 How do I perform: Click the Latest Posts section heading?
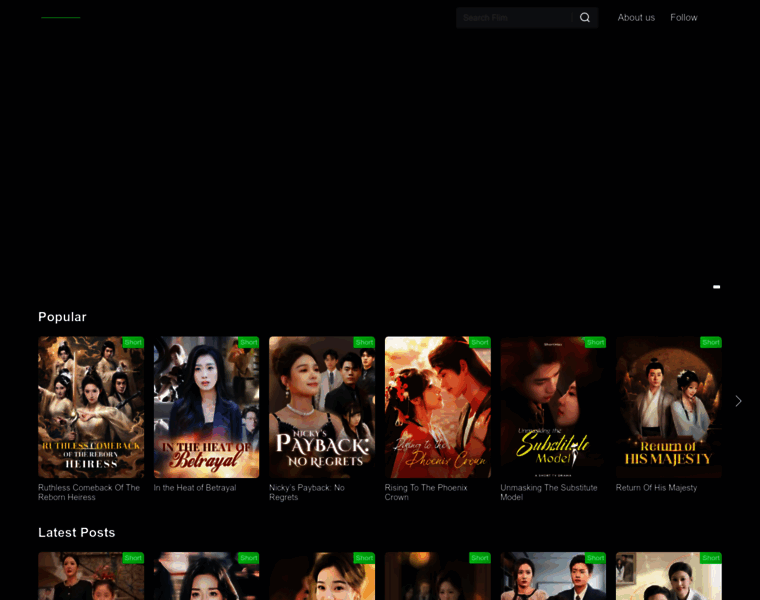coord(77,533)
